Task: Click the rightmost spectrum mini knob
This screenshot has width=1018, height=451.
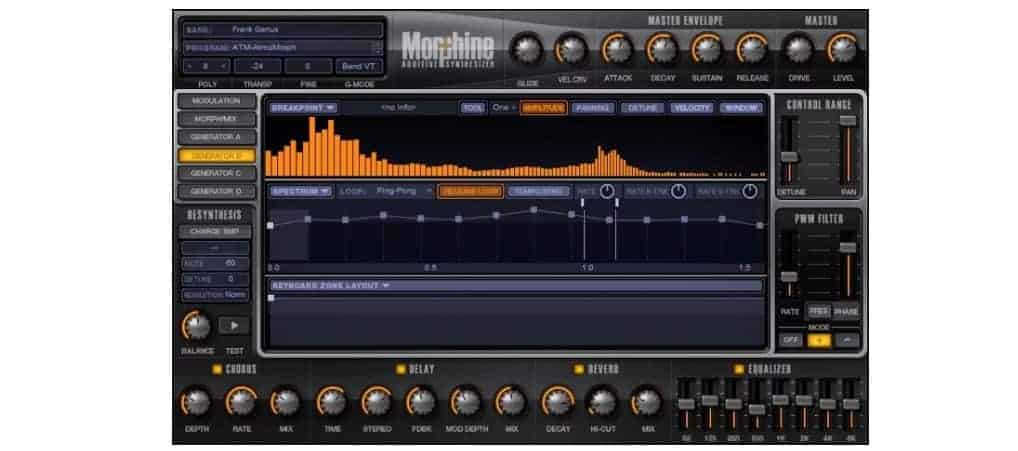Action: pos(750,191)
